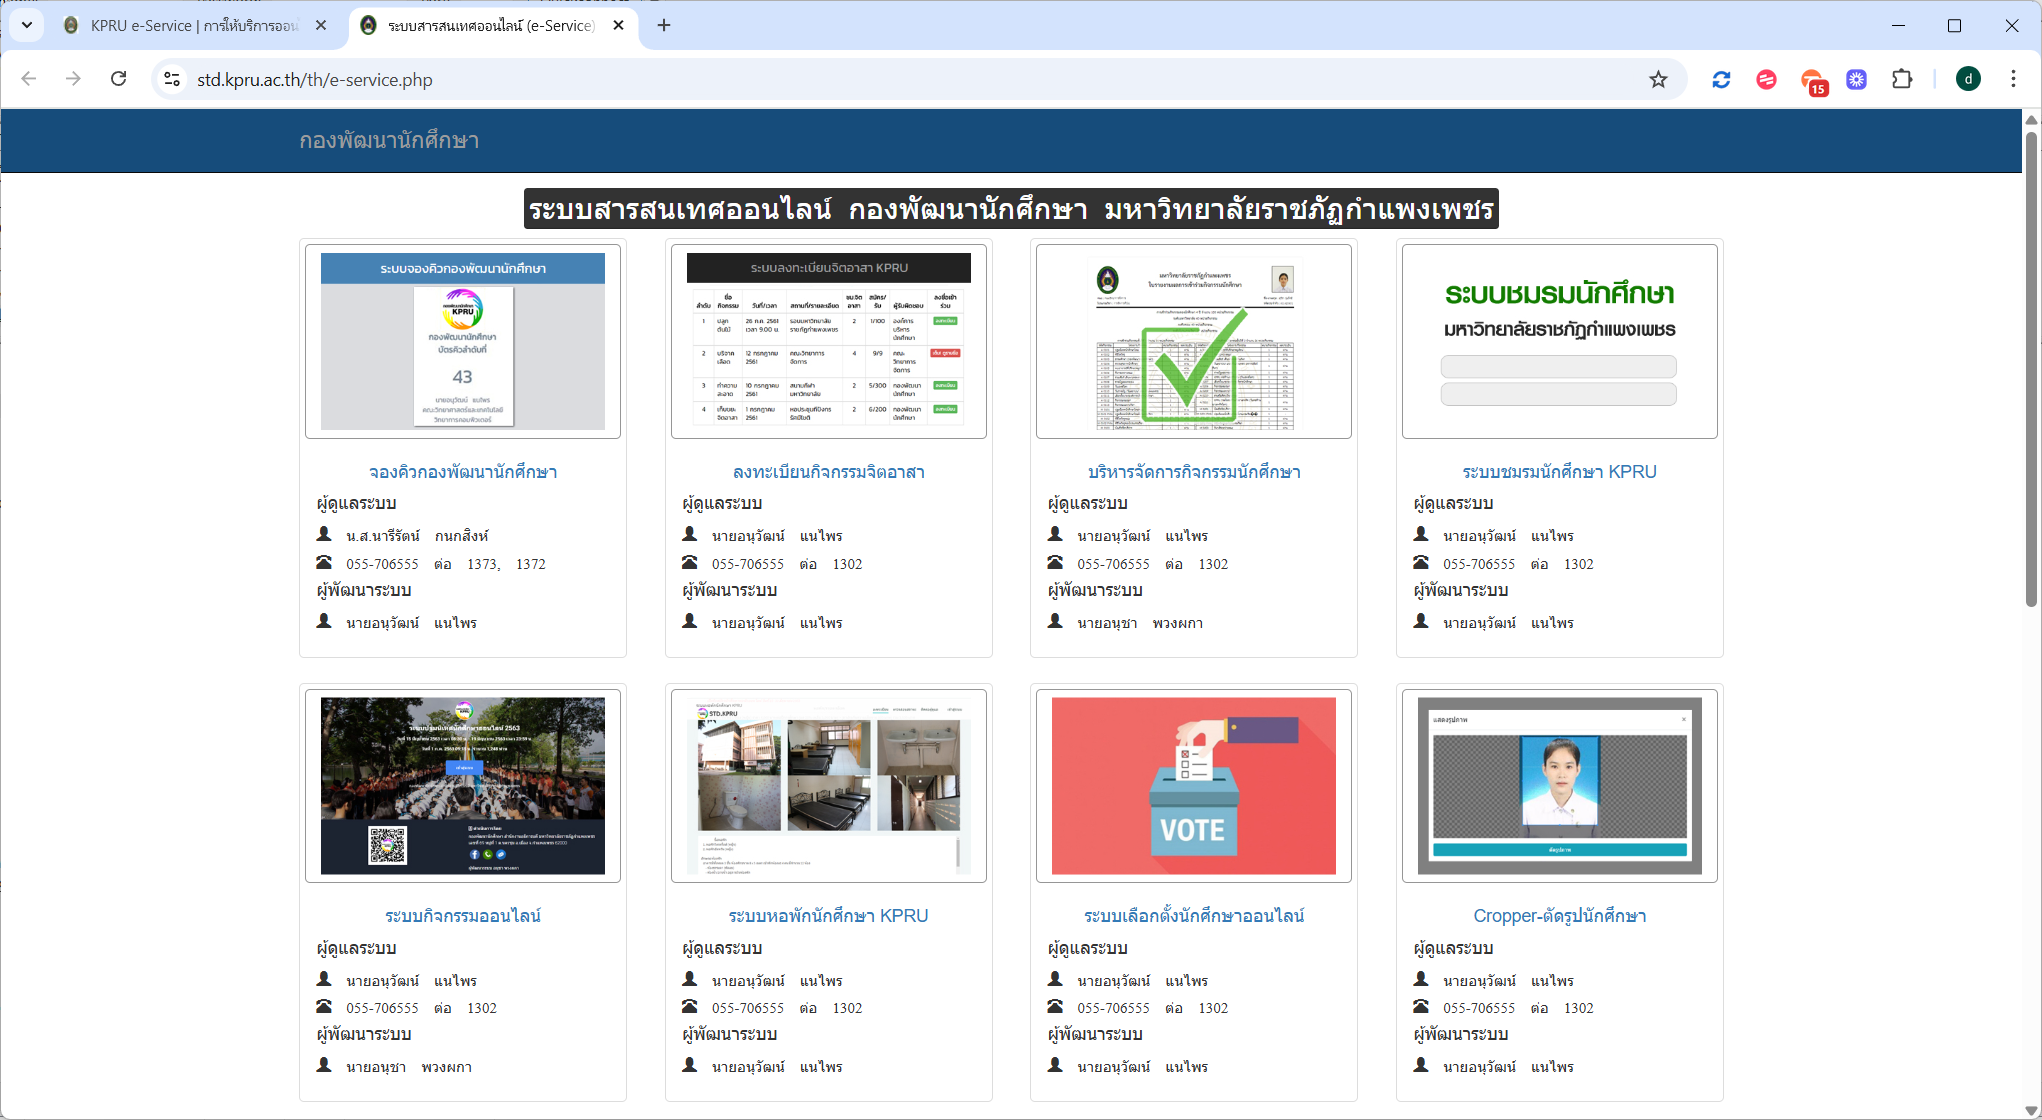Open the ระบบเลือกตั้งนักศึกษาออนไลน์ link

(x=1193, y=915)
